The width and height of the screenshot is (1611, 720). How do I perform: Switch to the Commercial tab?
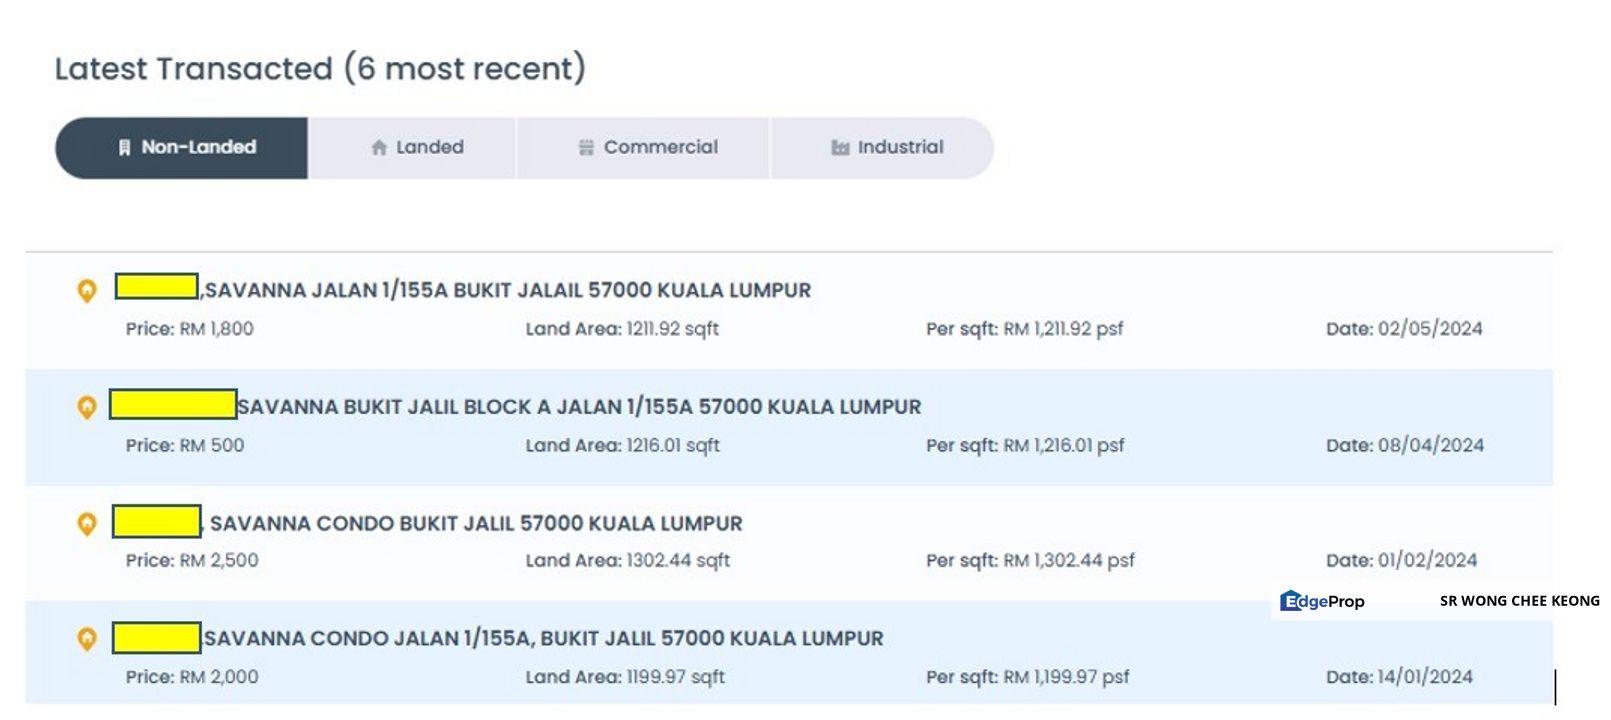642,147
